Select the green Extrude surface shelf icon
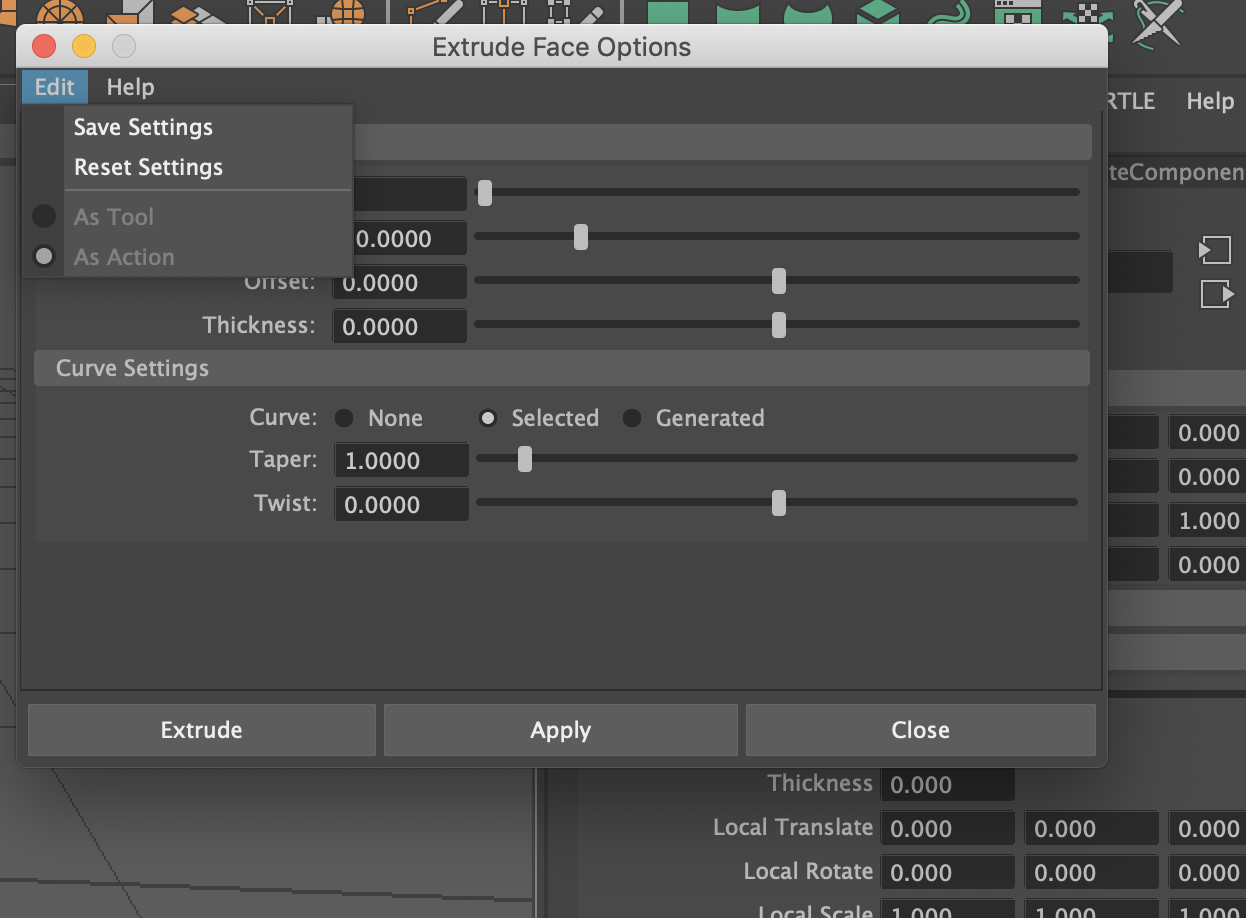1246x918 pixels. (880, 12)
